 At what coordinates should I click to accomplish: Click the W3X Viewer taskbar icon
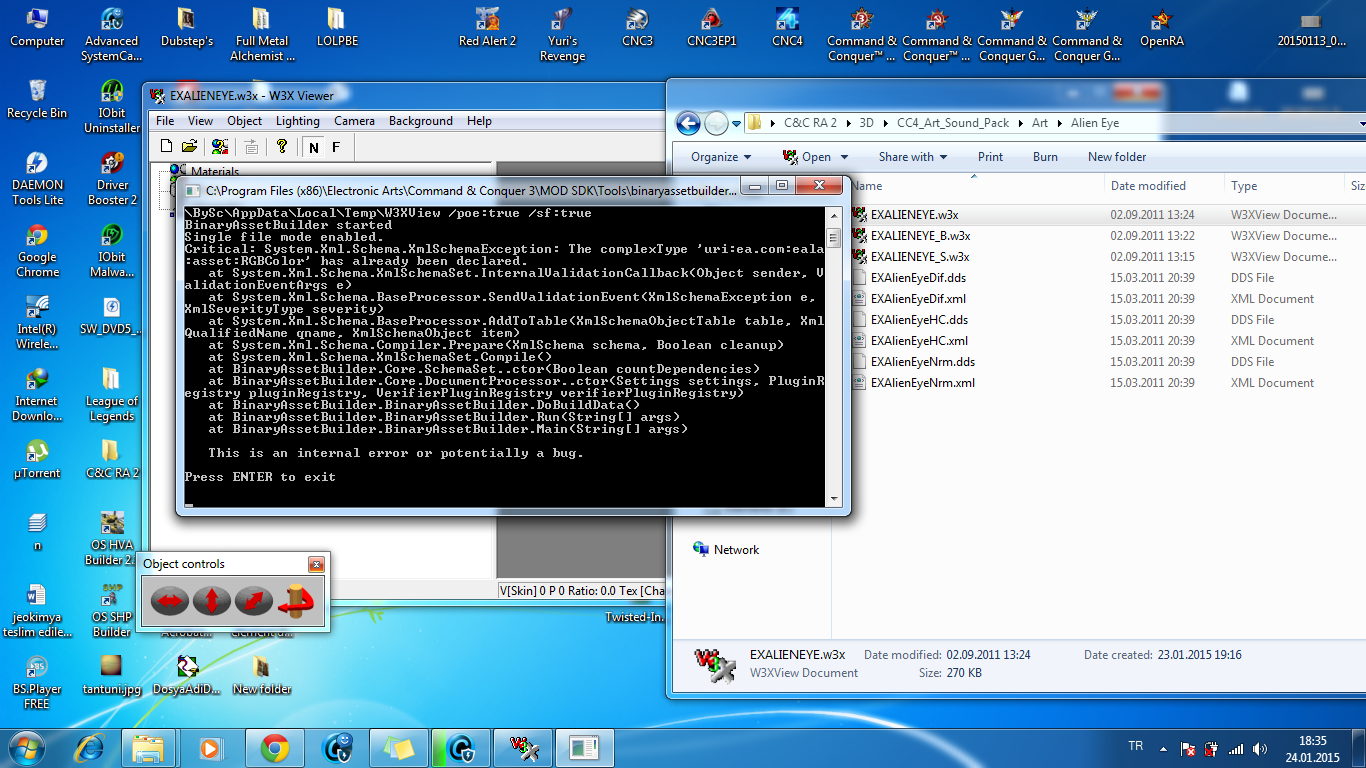pos(523,747)
